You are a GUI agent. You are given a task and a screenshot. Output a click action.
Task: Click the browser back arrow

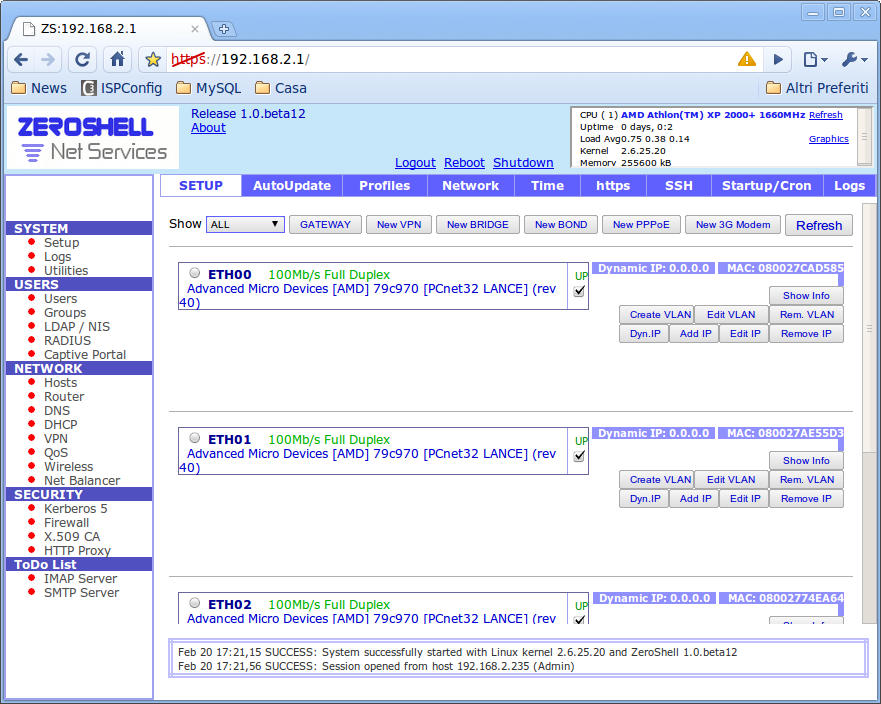tap(21, 60)
